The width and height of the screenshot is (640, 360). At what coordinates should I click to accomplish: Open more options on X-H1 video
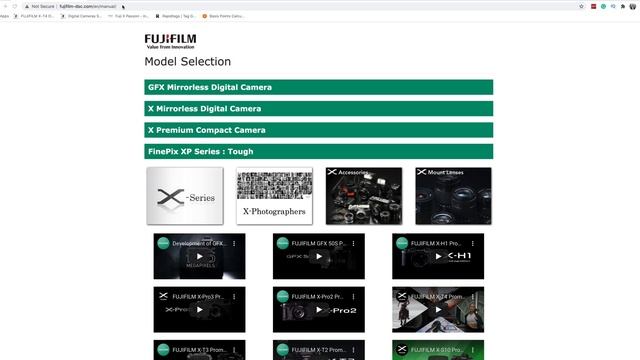[x=473, y=243]
